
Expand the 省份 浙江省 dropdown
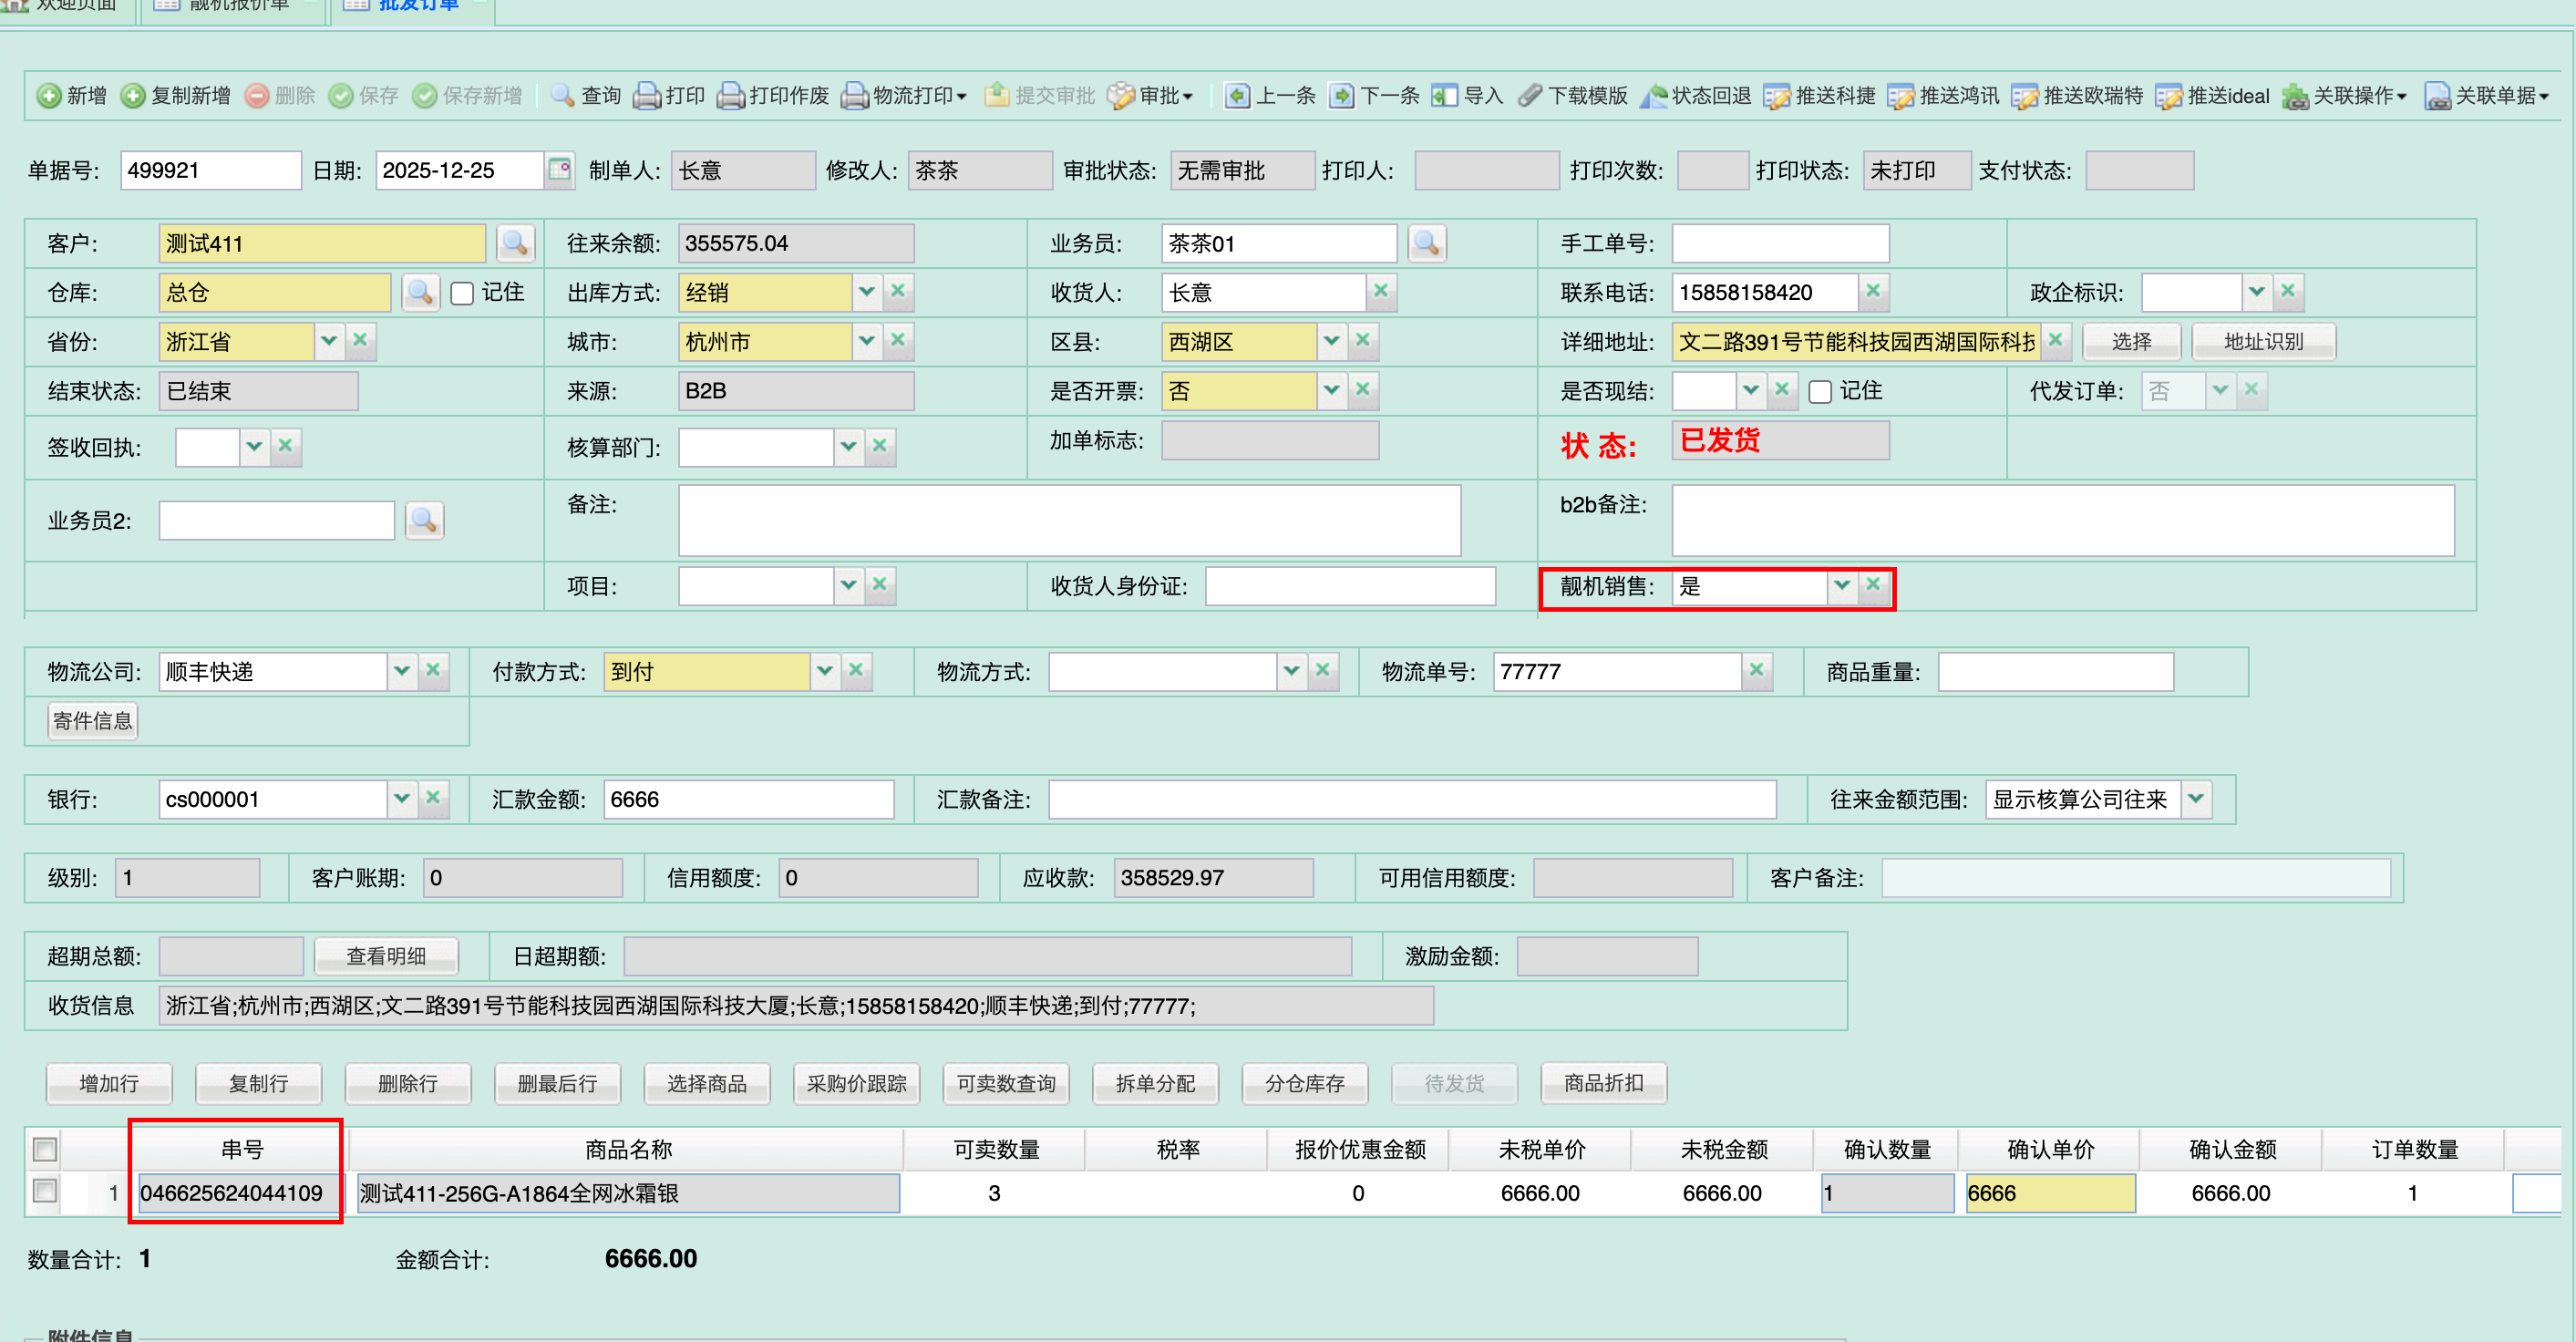pyautogui.click(x=329, y=341)
